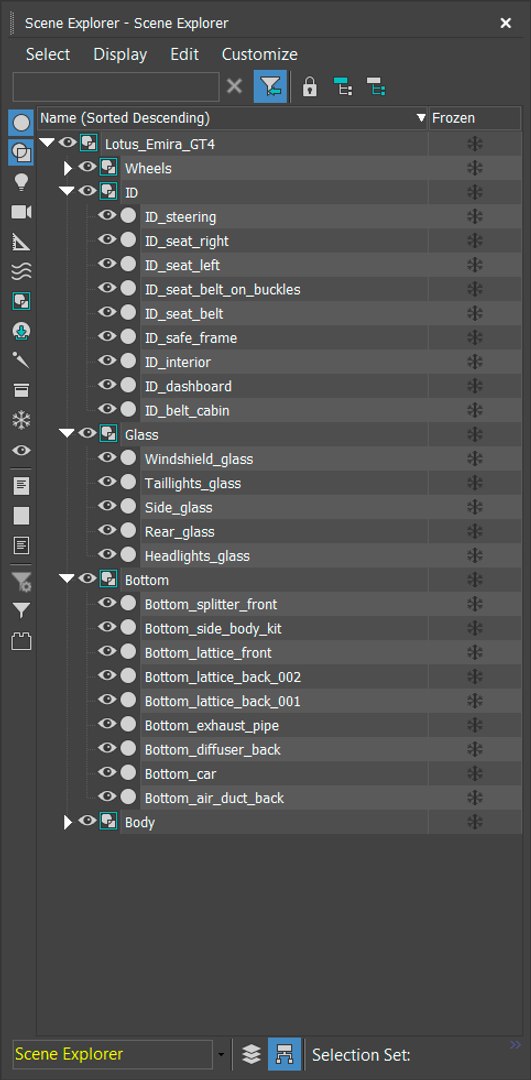531x1080 pixels.
Task: Open advanced filter gear-funnel icon
Action: (21, 582)
